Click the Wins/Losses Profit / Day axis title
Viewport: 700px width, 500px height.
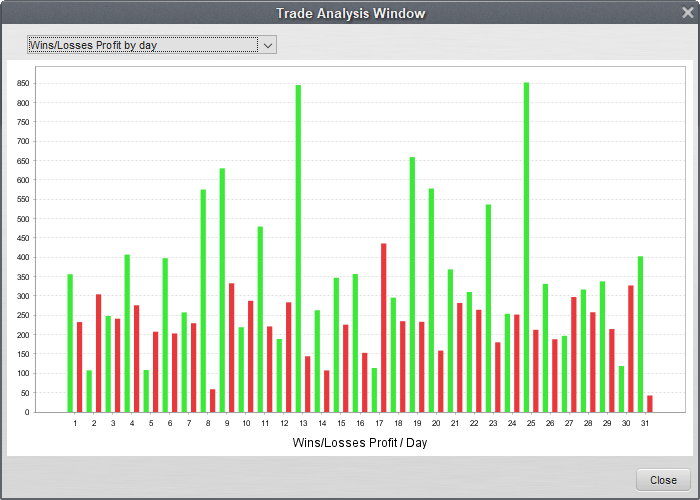click(360, 442)
